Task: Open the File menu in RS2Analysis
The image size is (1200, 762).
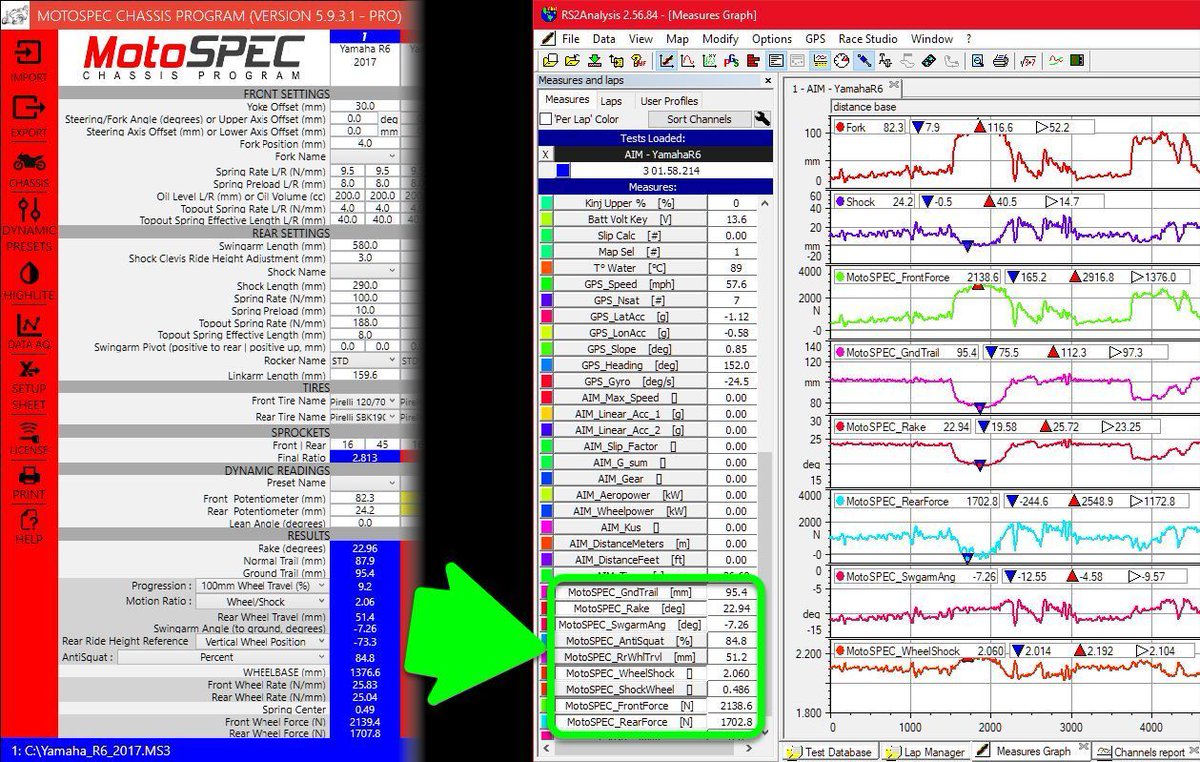Action: point(570,39)
